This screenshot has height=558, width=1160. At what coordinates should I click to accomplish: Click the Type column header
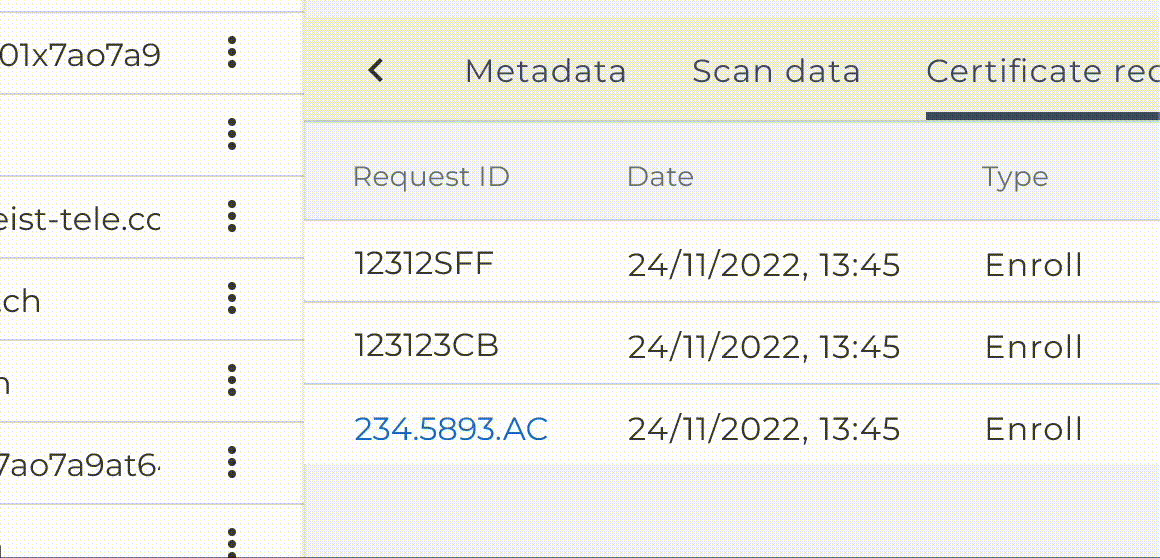[x=1015, y=177]
